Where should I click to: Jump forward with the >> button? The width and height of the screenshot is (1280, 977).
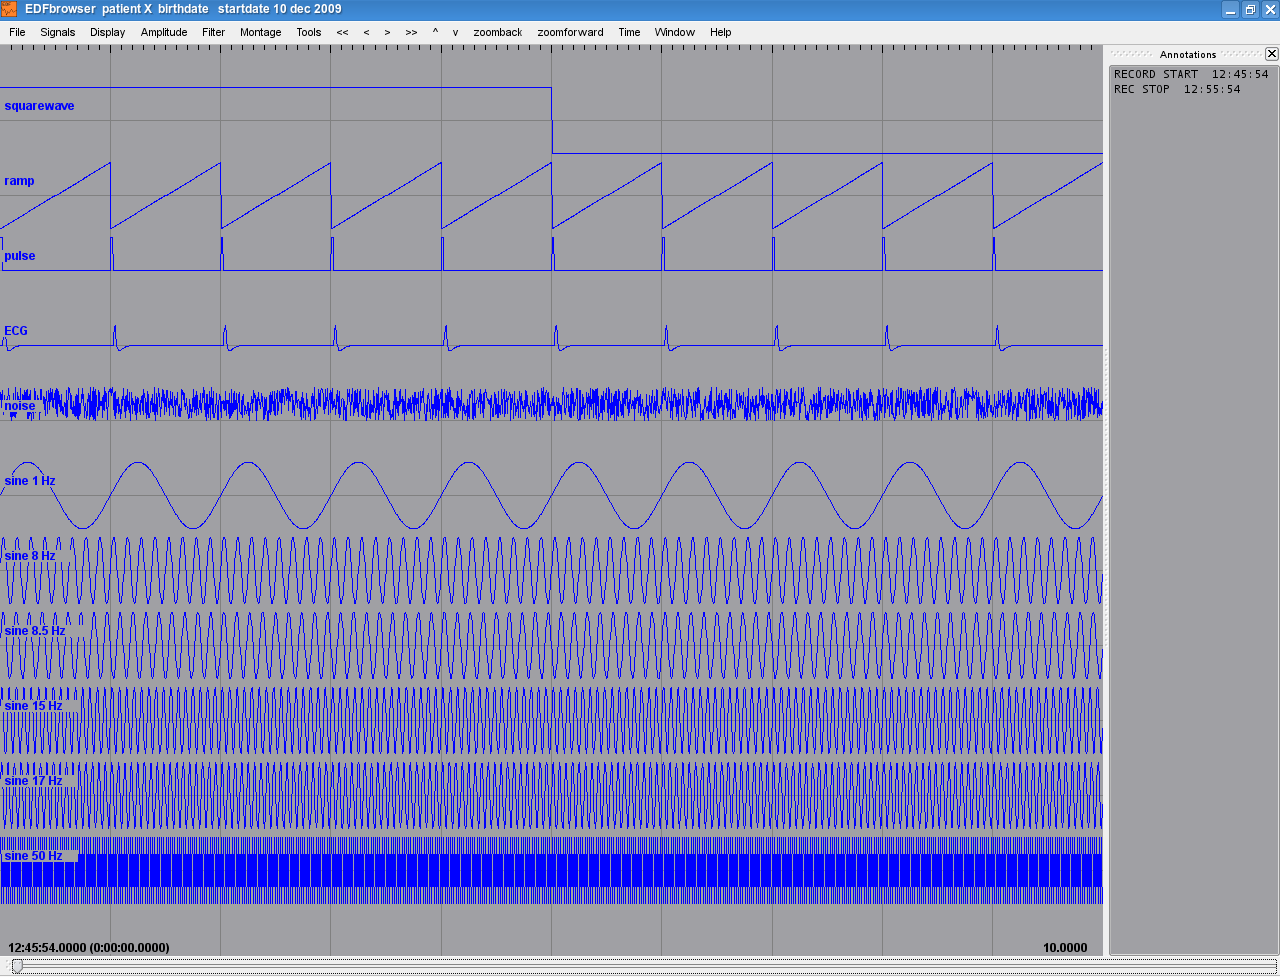click(x=411, y=32)
